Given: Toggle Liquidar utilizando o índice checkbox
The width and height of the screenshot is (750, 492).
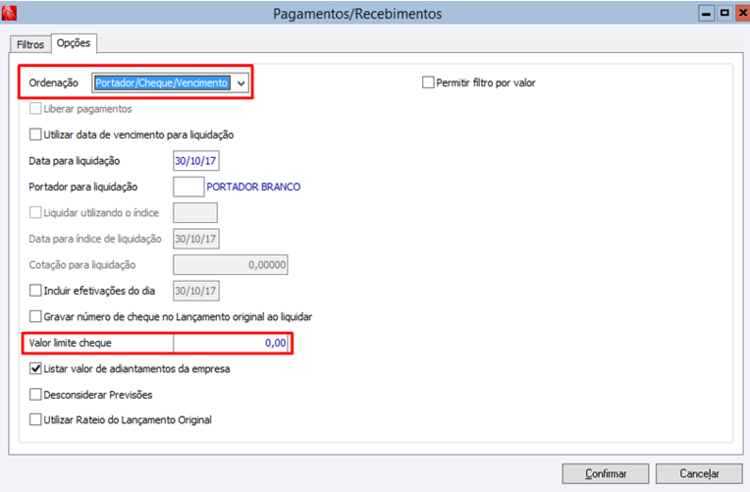Looking at the screenshot, I should point(35,212).
